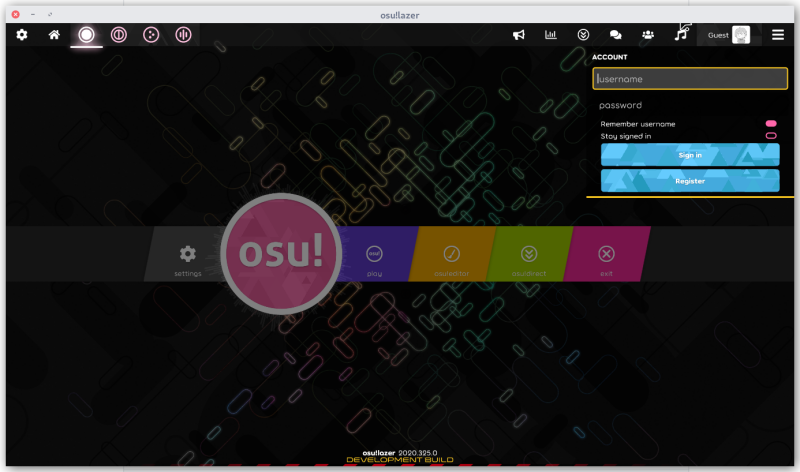This screenshot has height=472, width=800.
Task: Select the osu! standard game mode icon
Action: point(86,35)
